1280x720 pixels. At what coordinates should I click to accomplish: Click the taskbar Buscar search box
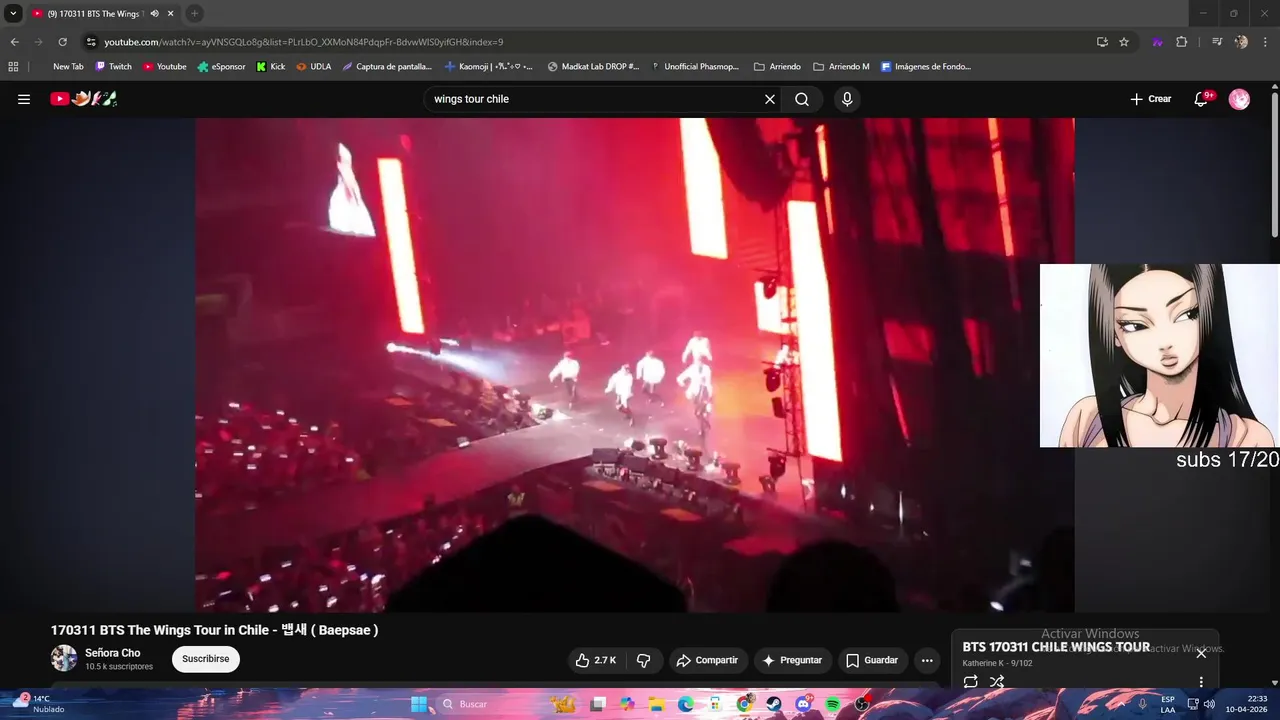coord(488,704)
